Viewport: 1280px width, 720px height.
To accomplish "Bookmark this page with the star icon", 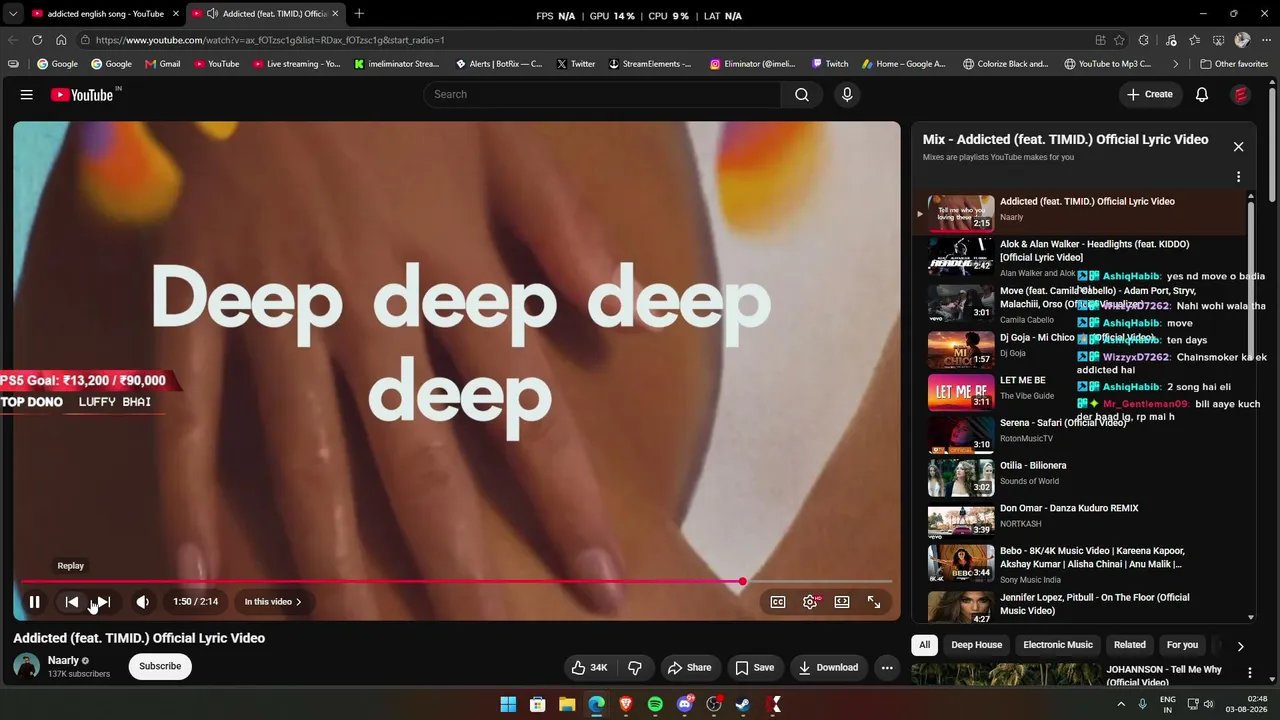I will [x=1120, y=40].
